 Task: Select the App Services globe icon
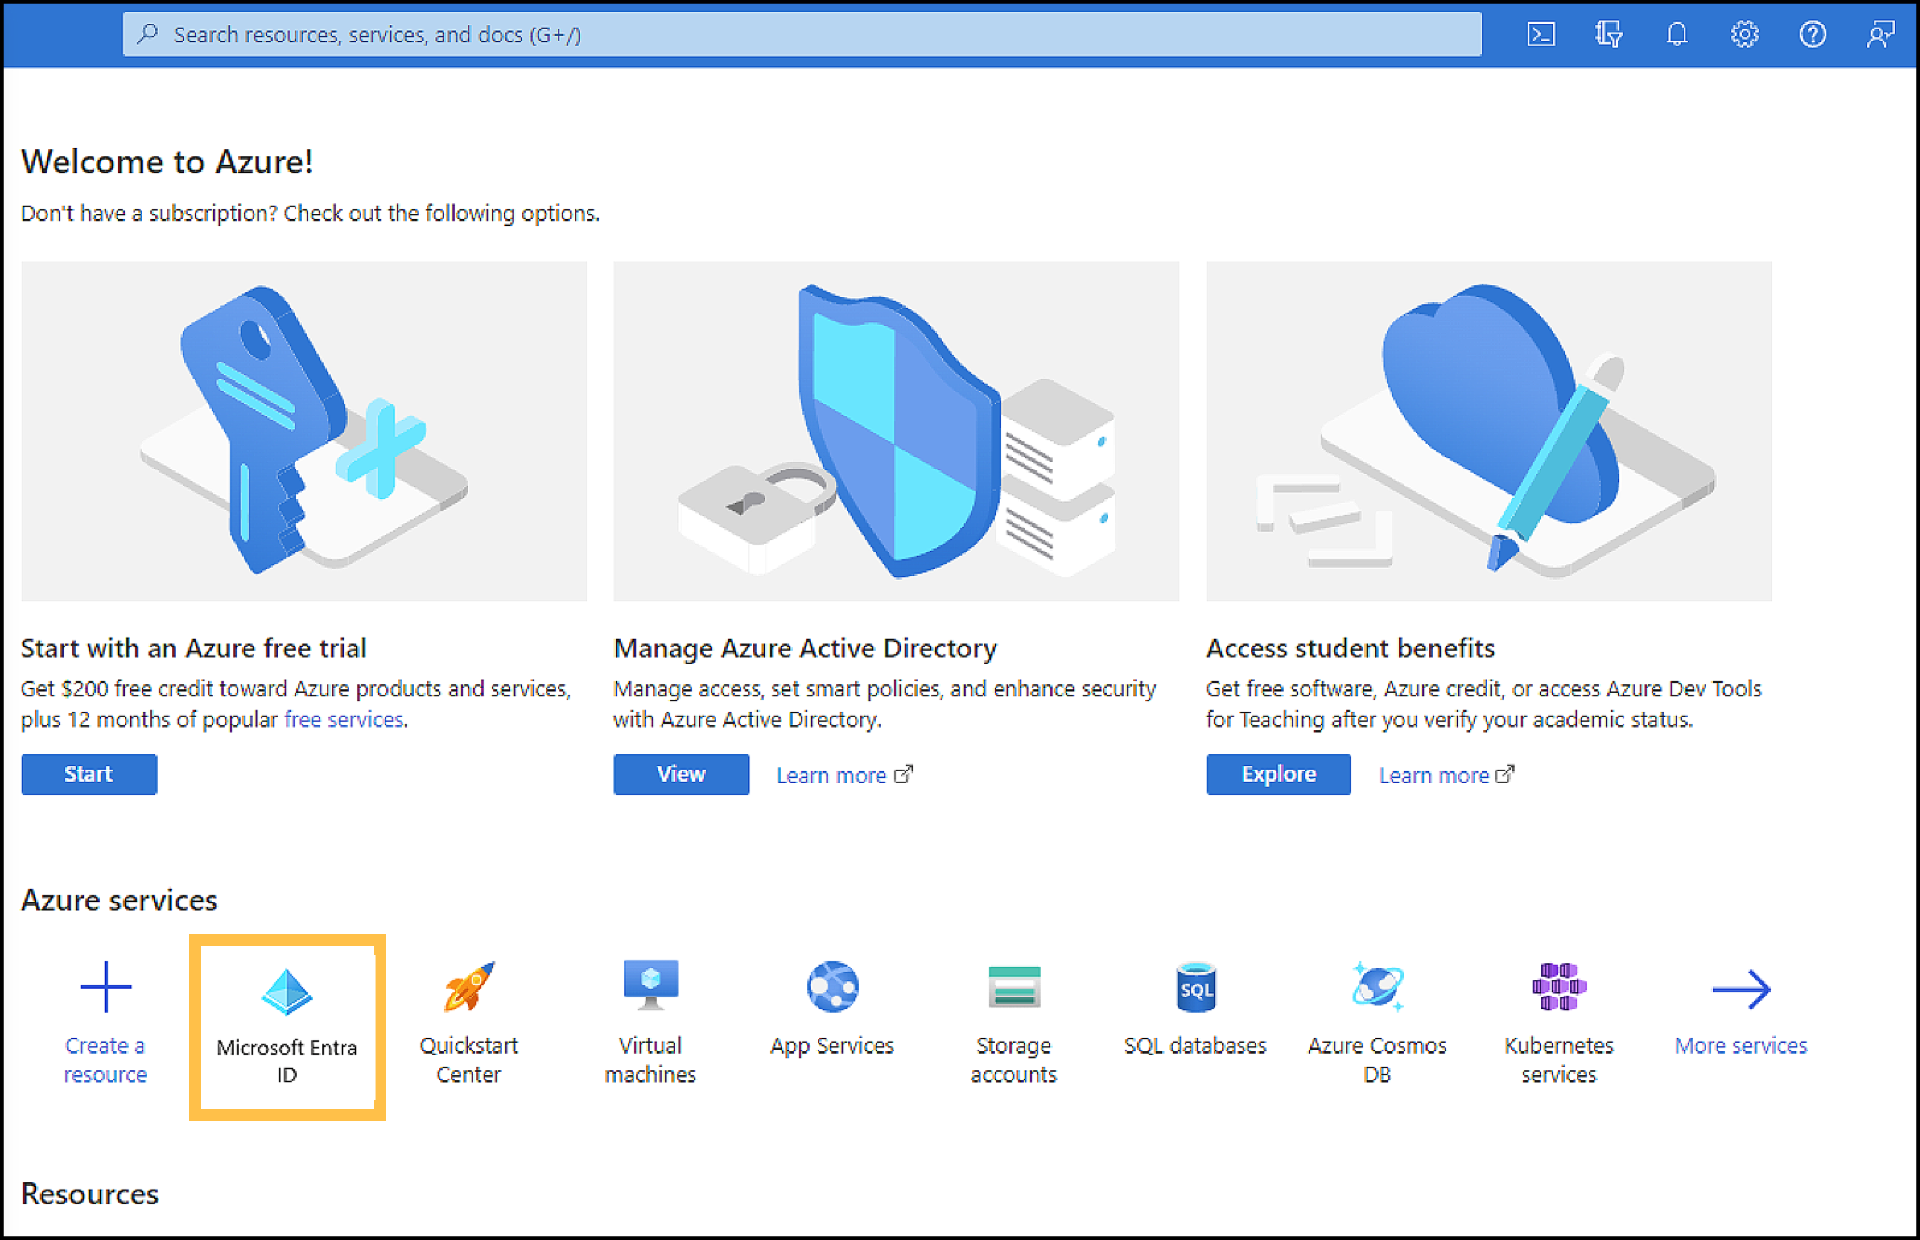(x=831, y=987)
